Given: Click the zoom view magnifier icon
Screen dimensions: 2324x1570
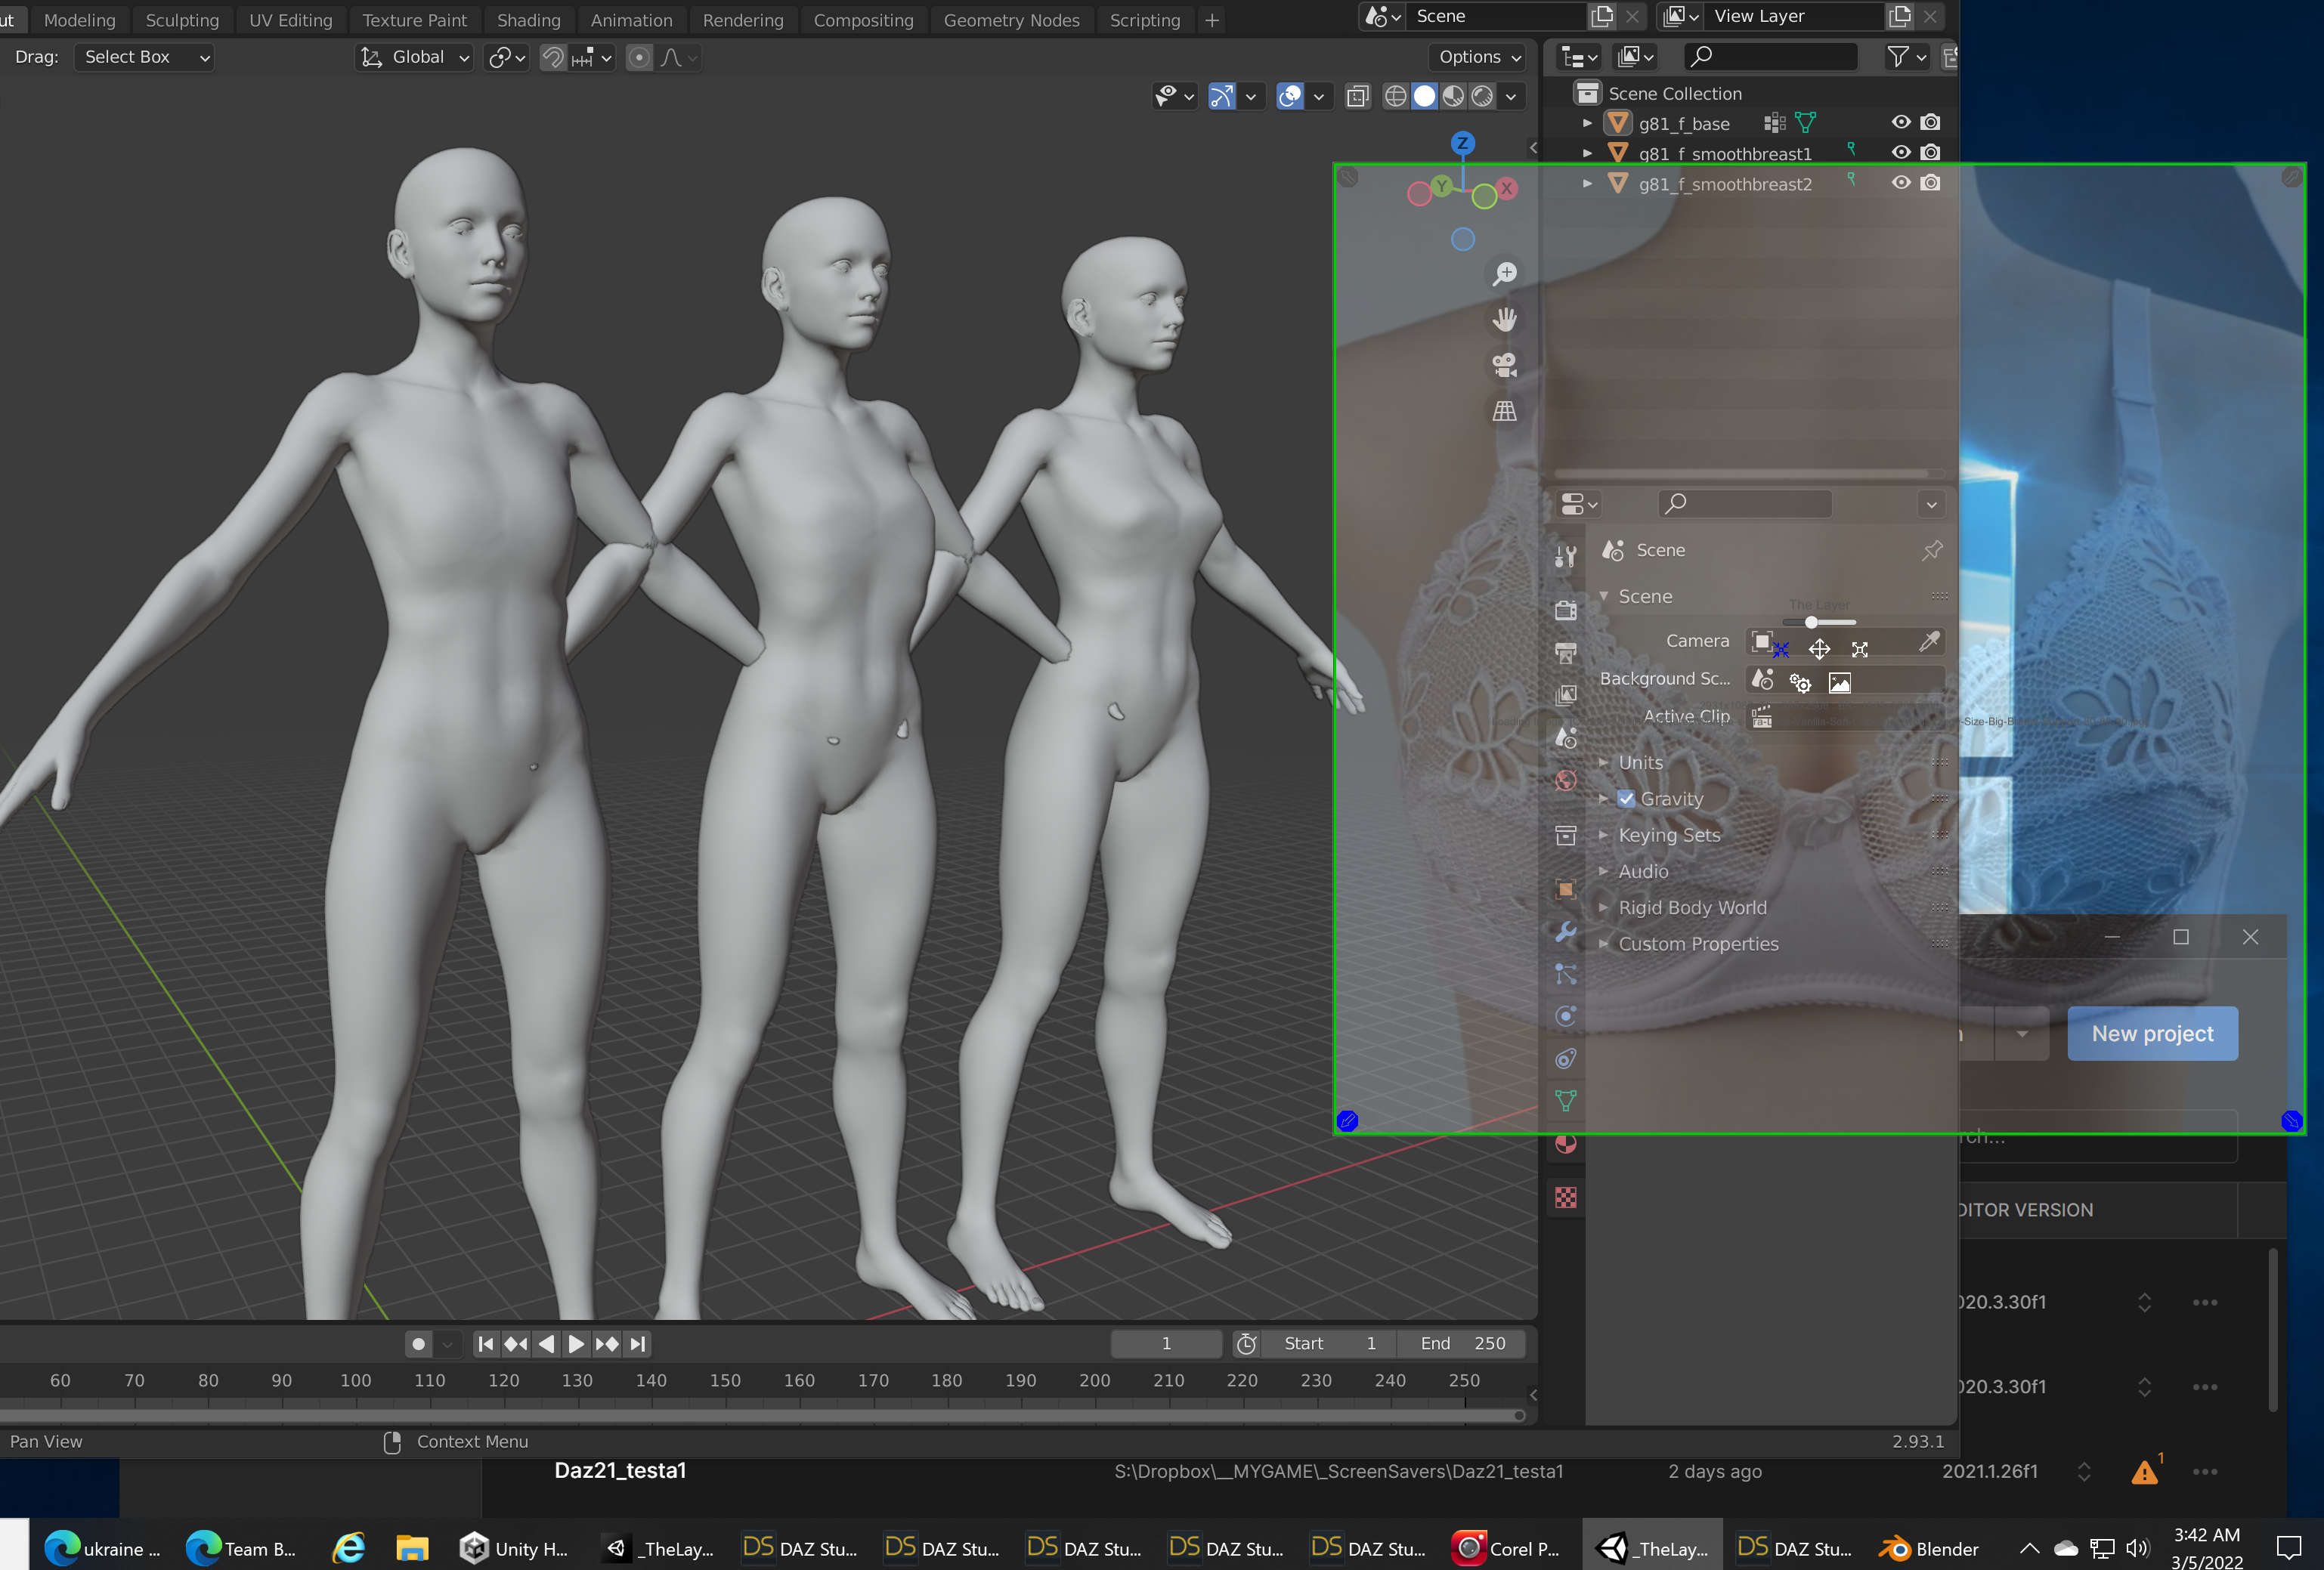Looking at the screenshot, I should point(1504,274).
